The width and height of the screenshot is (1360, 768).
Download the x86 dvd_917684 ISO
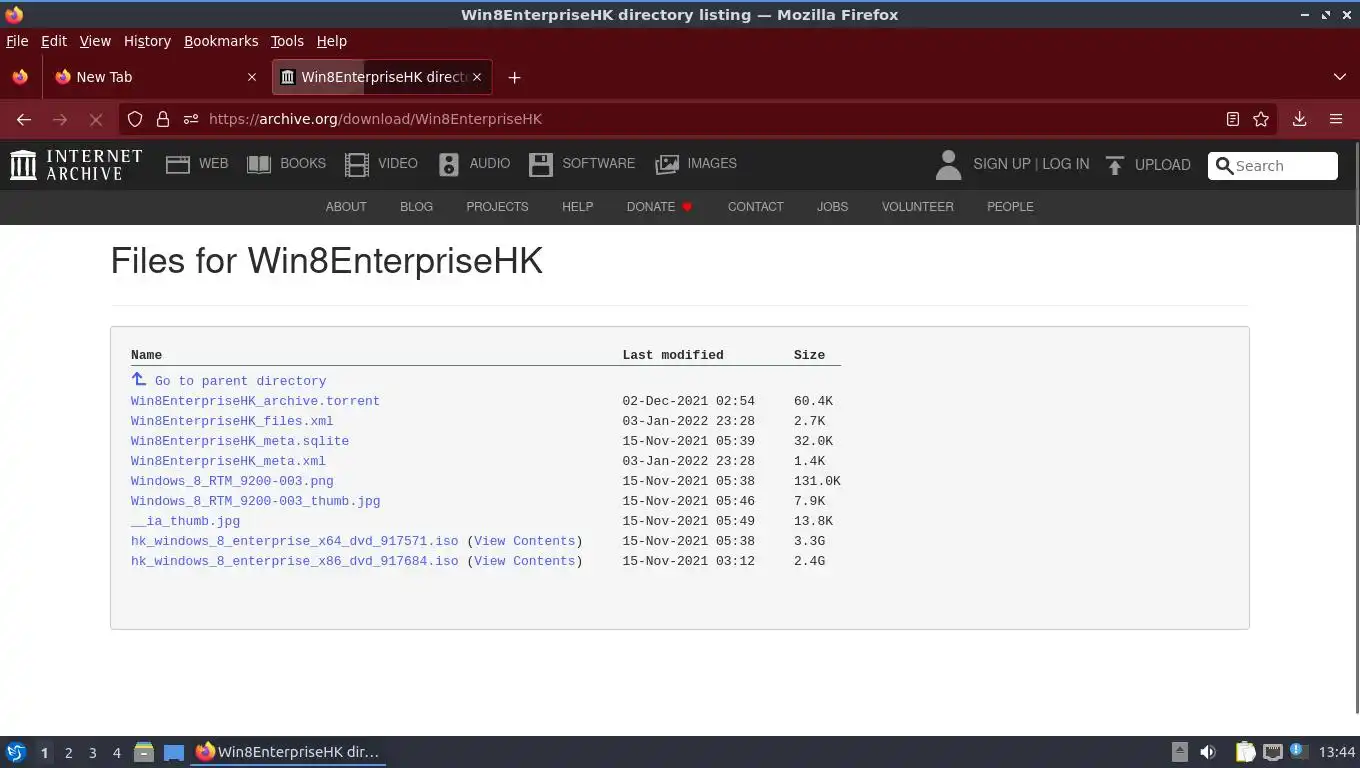[294, 561]
